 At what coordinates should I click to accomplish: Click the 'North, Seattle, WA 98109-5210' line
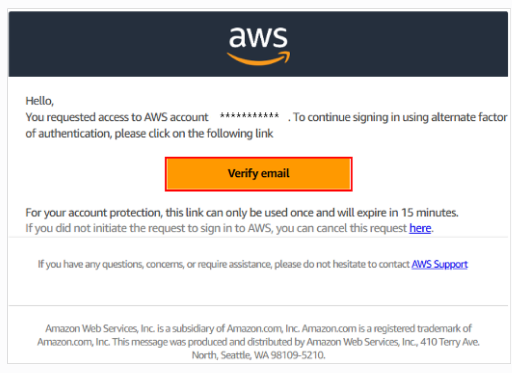(258, 355)
